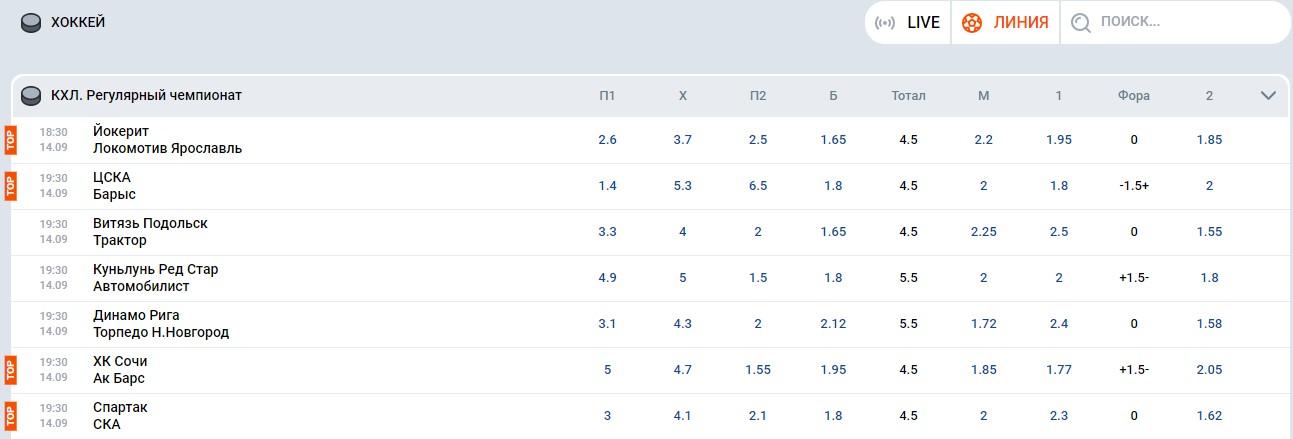Click the LIVE broadcast signal icon
The width and height of the screenshot is (1293, 439).
tap(885, 22)
